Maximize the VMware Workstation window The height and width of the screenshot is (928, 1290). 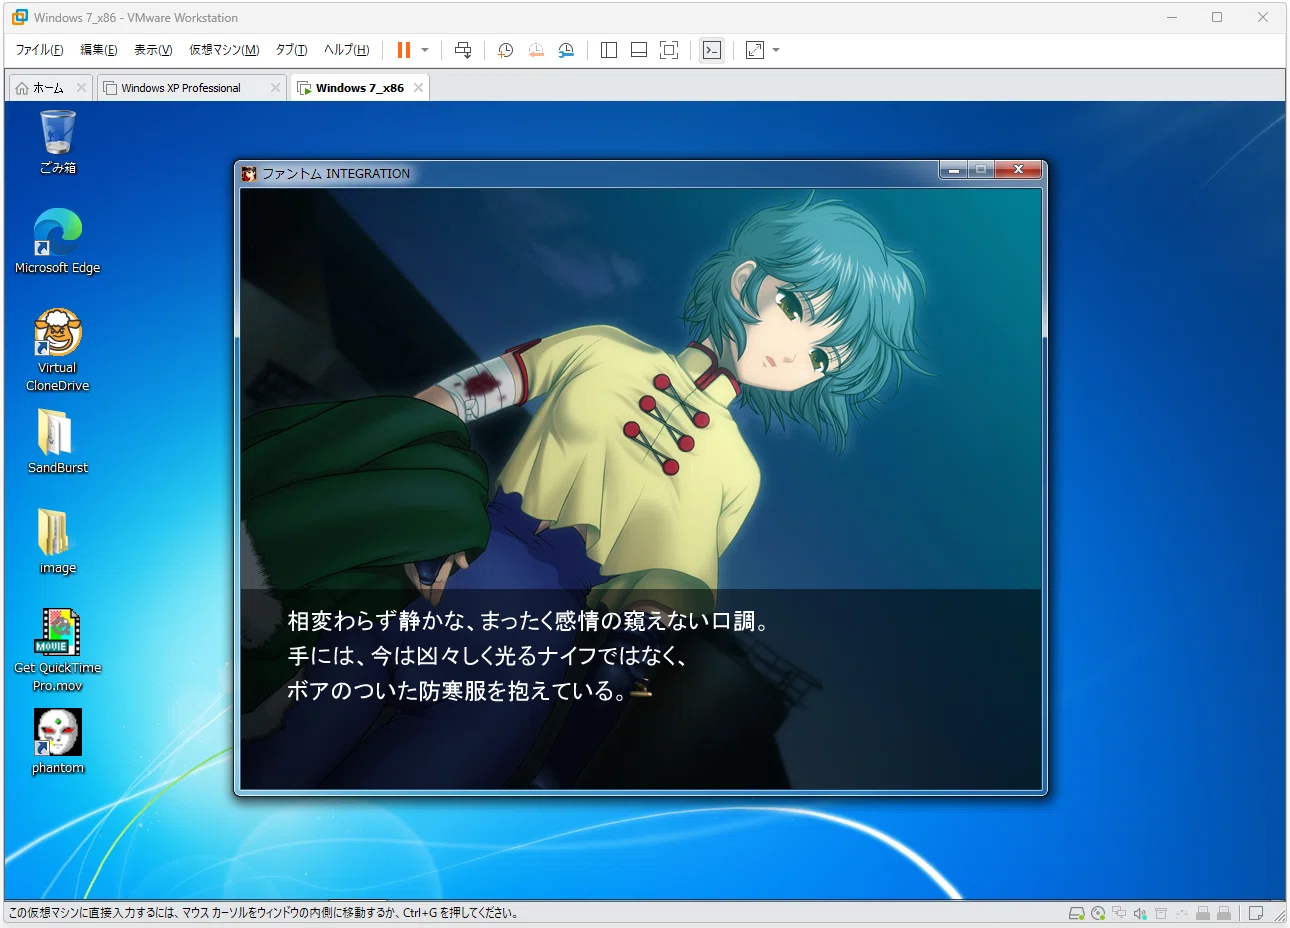1217,17
